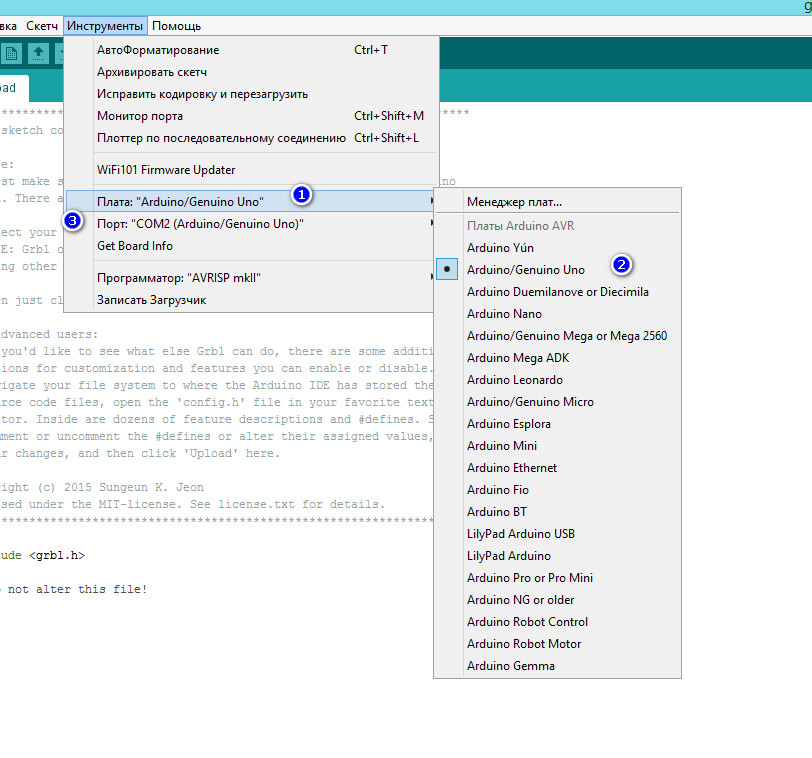Image resolution: width=812 pixels, height=758 pixels.
Task: Choose LilyPad Arduino USB board
Action: click(x=557, y=534)
